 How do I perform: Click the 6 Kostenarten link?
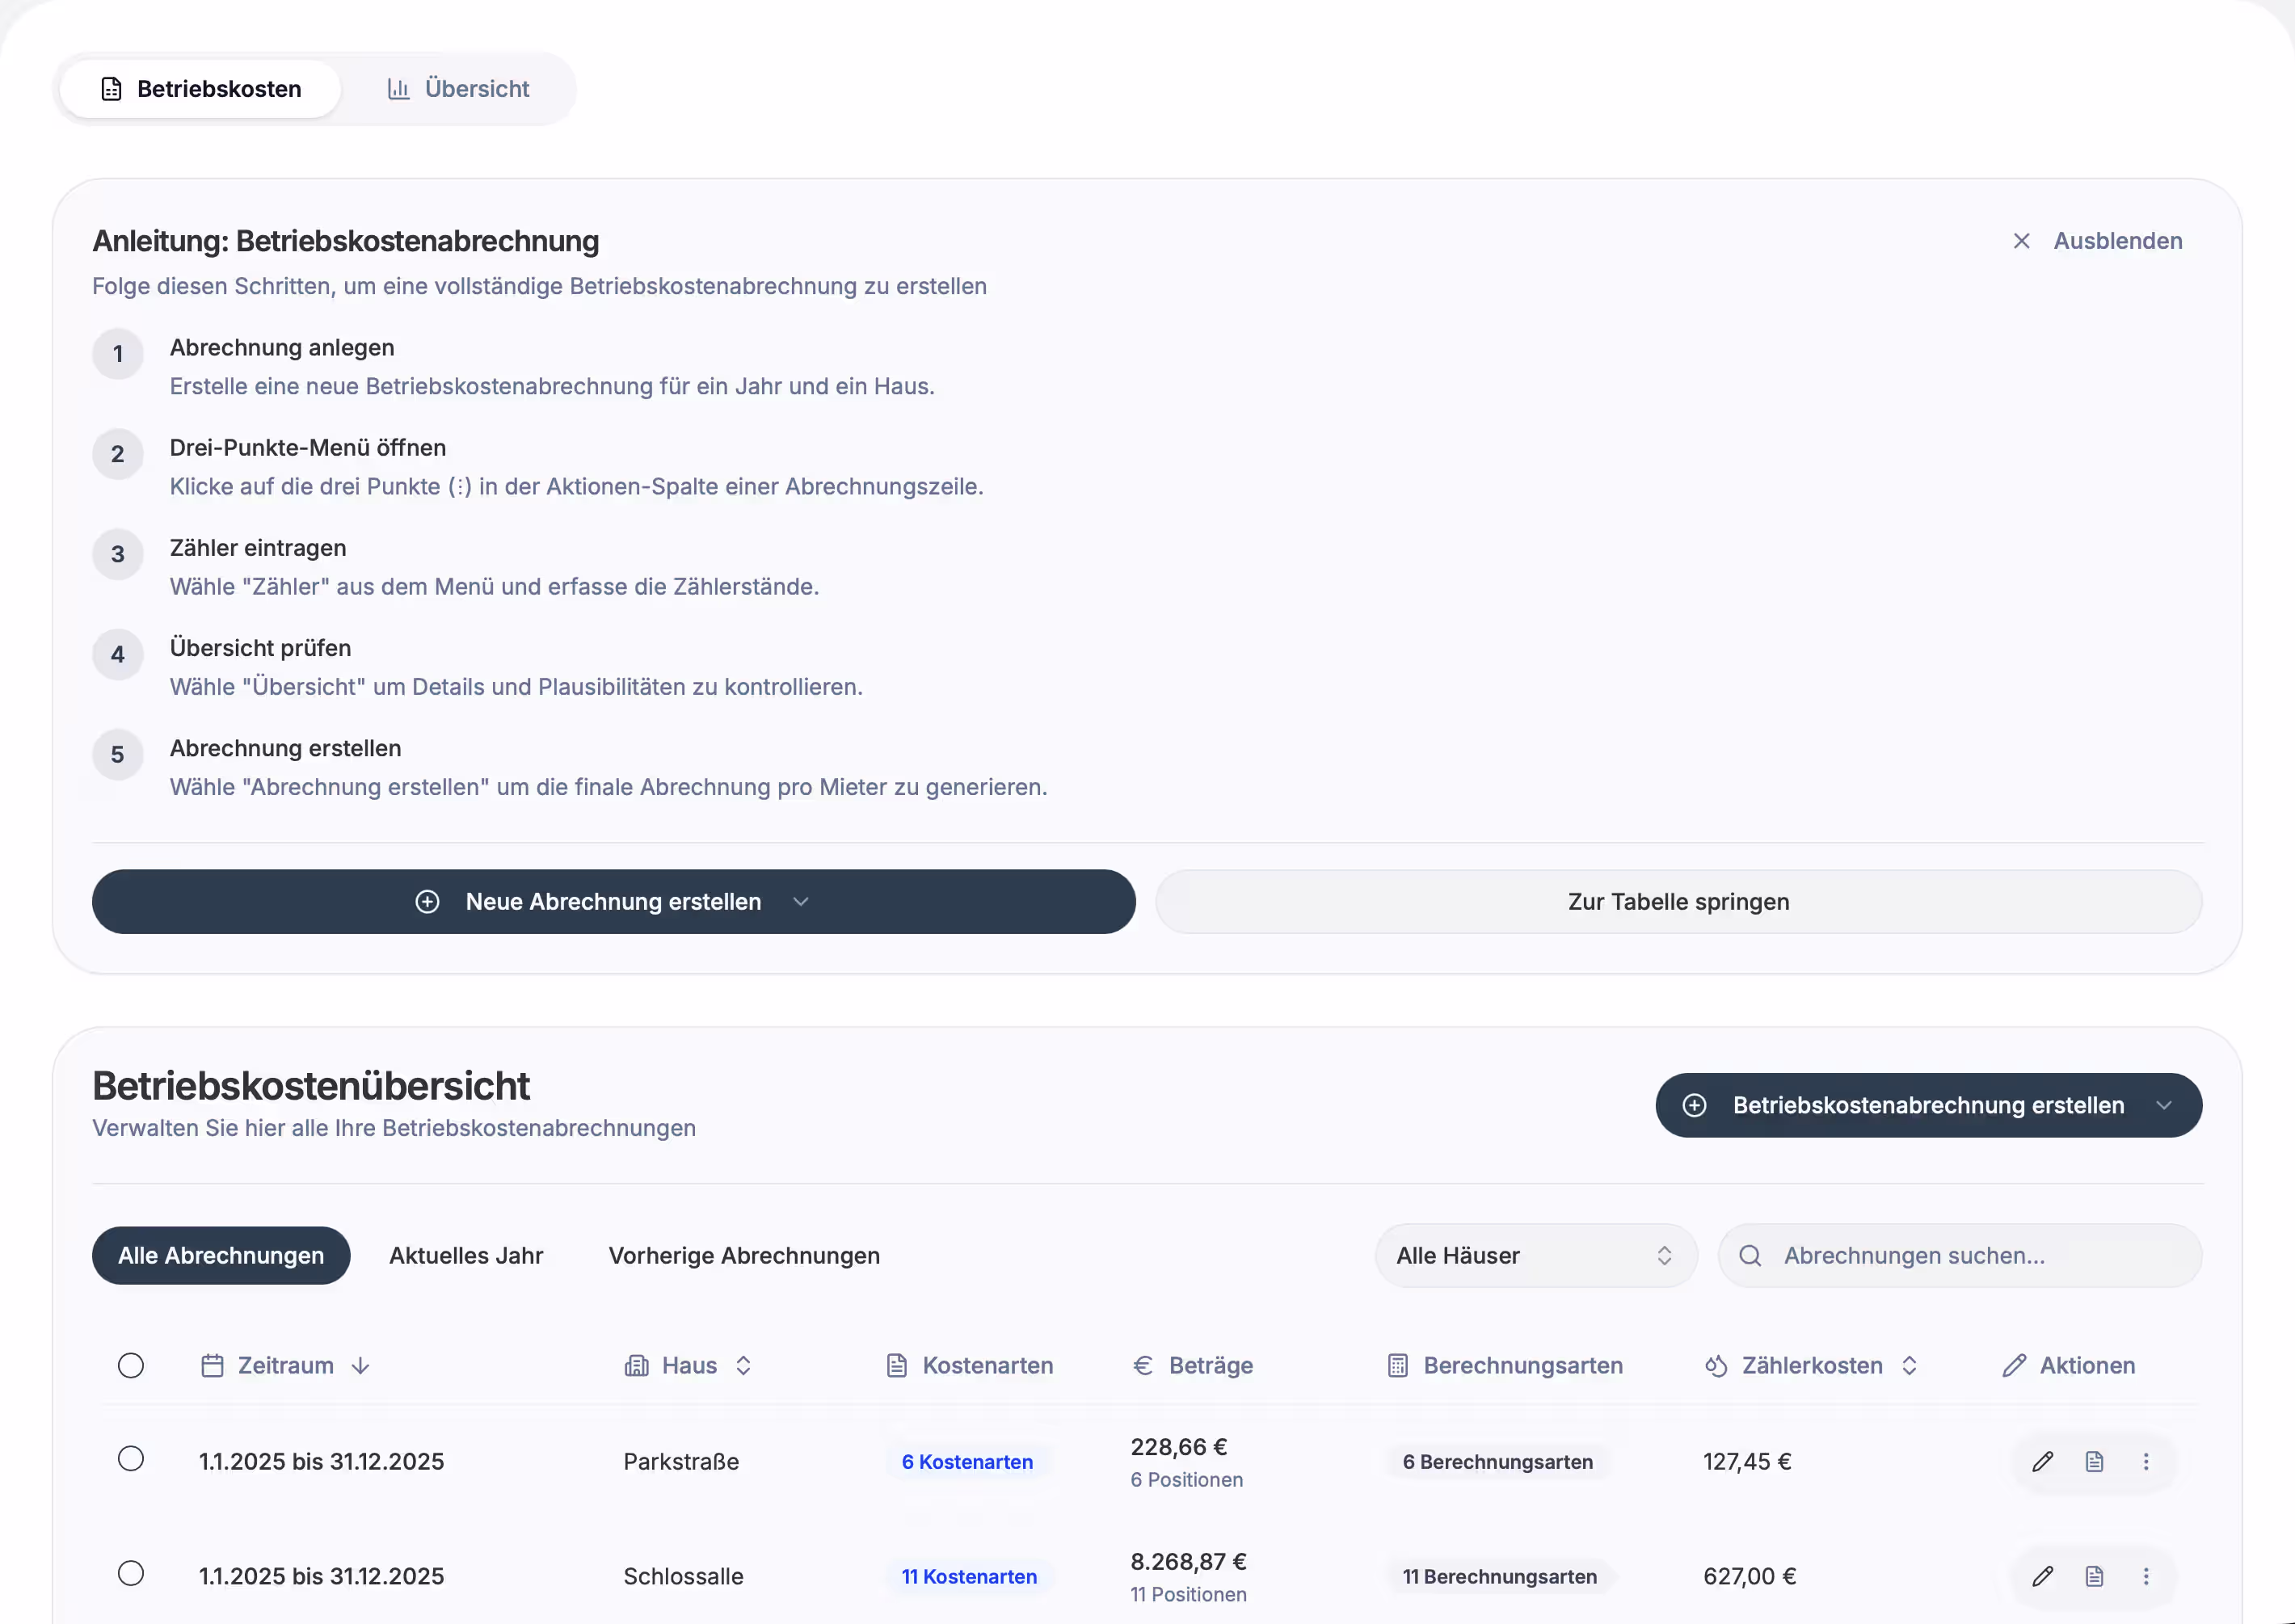click(967, 1461)
